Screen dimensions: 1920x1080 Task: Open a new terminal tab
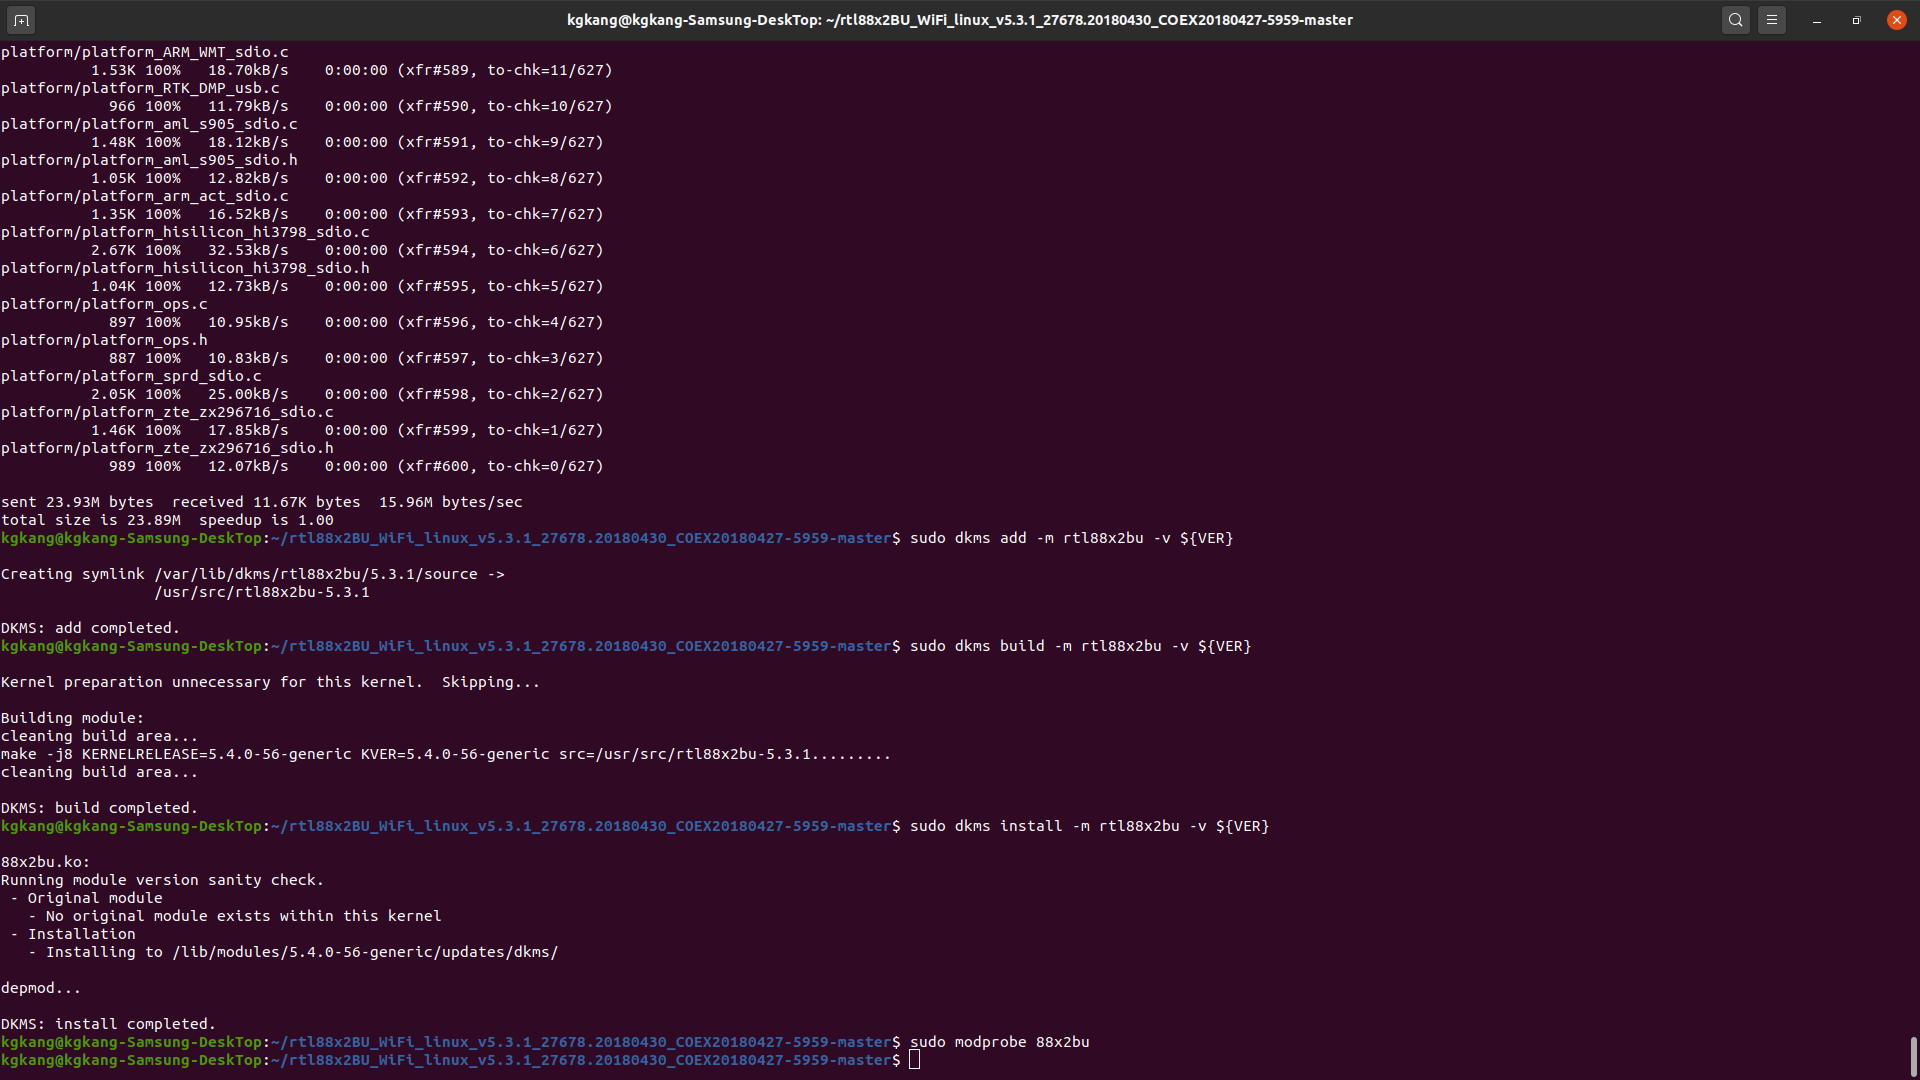click(21, 20)
